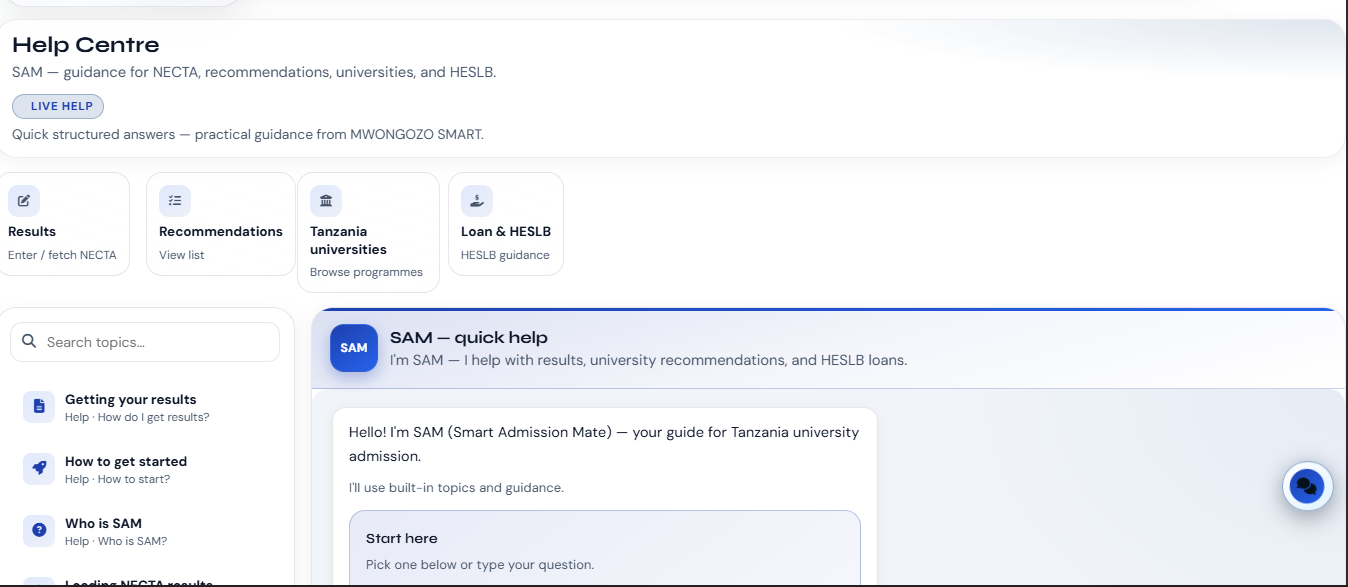Browse Tanzania universities programmes card
Viewport: 1348px width, 587px height.
coord(368,233)
